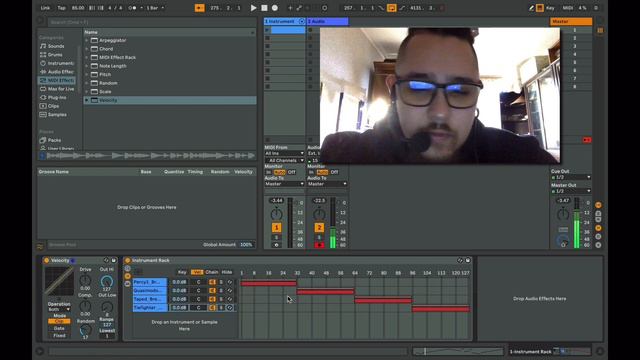
Task: Adjust the Master pan knob
Action: pyautogui.click(x=563, y=214)
